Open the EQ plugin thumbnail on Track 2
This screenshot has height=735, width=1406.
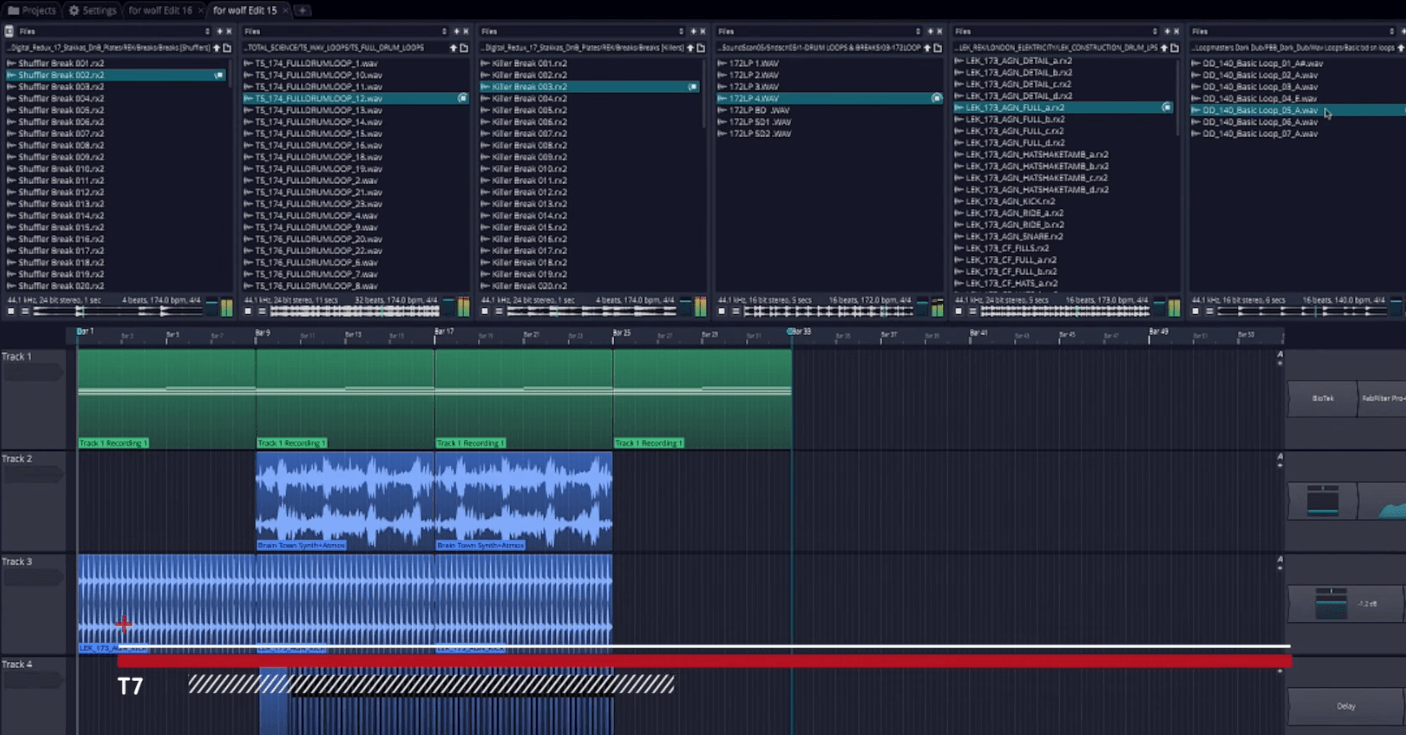(1324, 501)
